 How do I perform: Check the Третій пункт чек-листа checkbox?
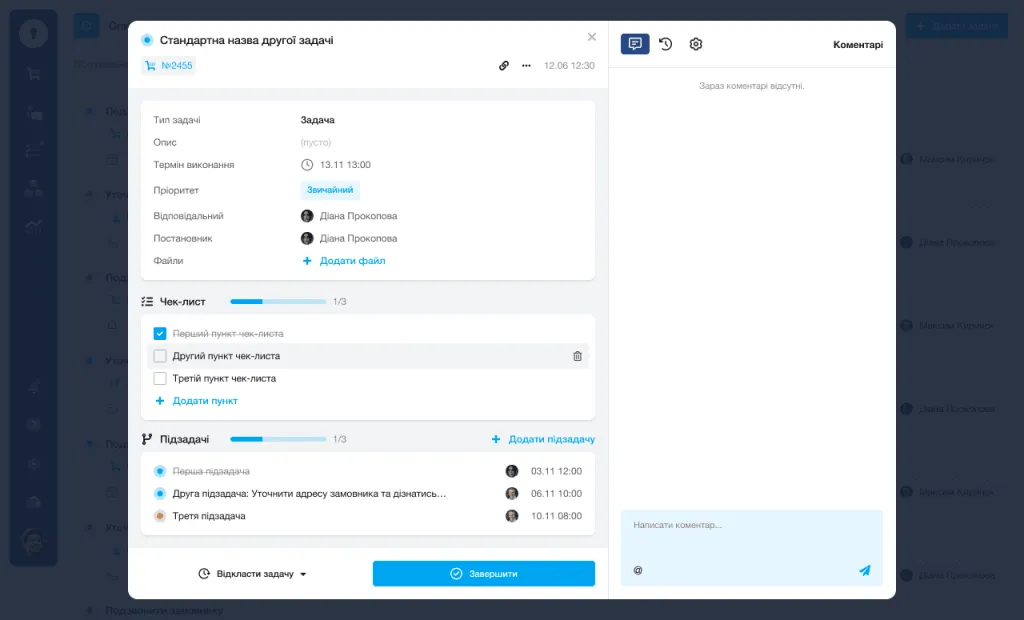160,379
